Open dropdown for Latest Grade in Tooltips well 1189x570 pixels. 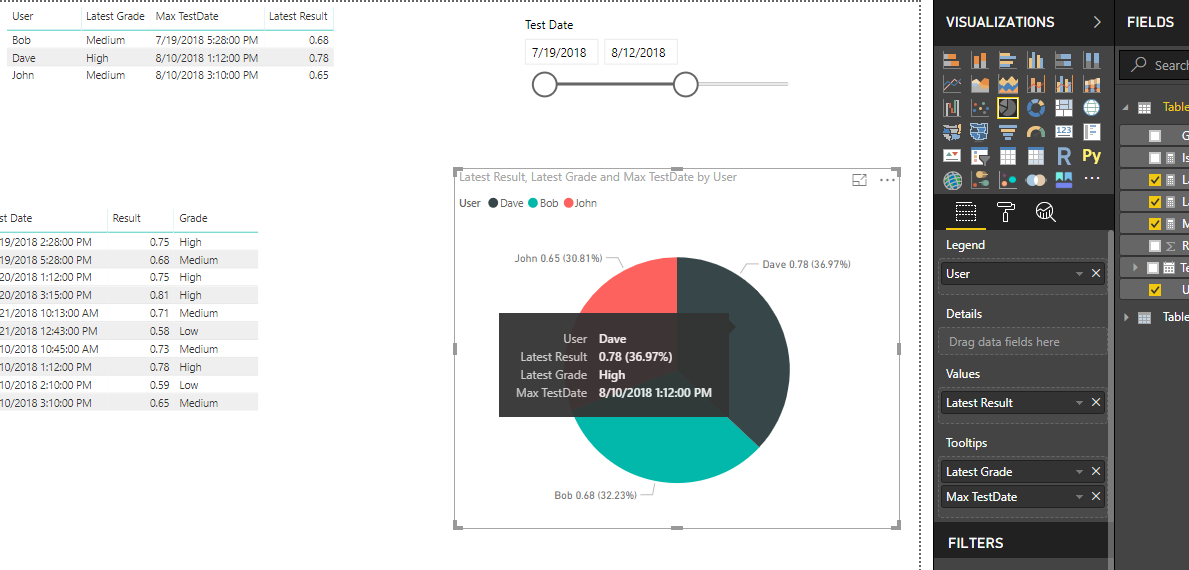click(1079, 472)
